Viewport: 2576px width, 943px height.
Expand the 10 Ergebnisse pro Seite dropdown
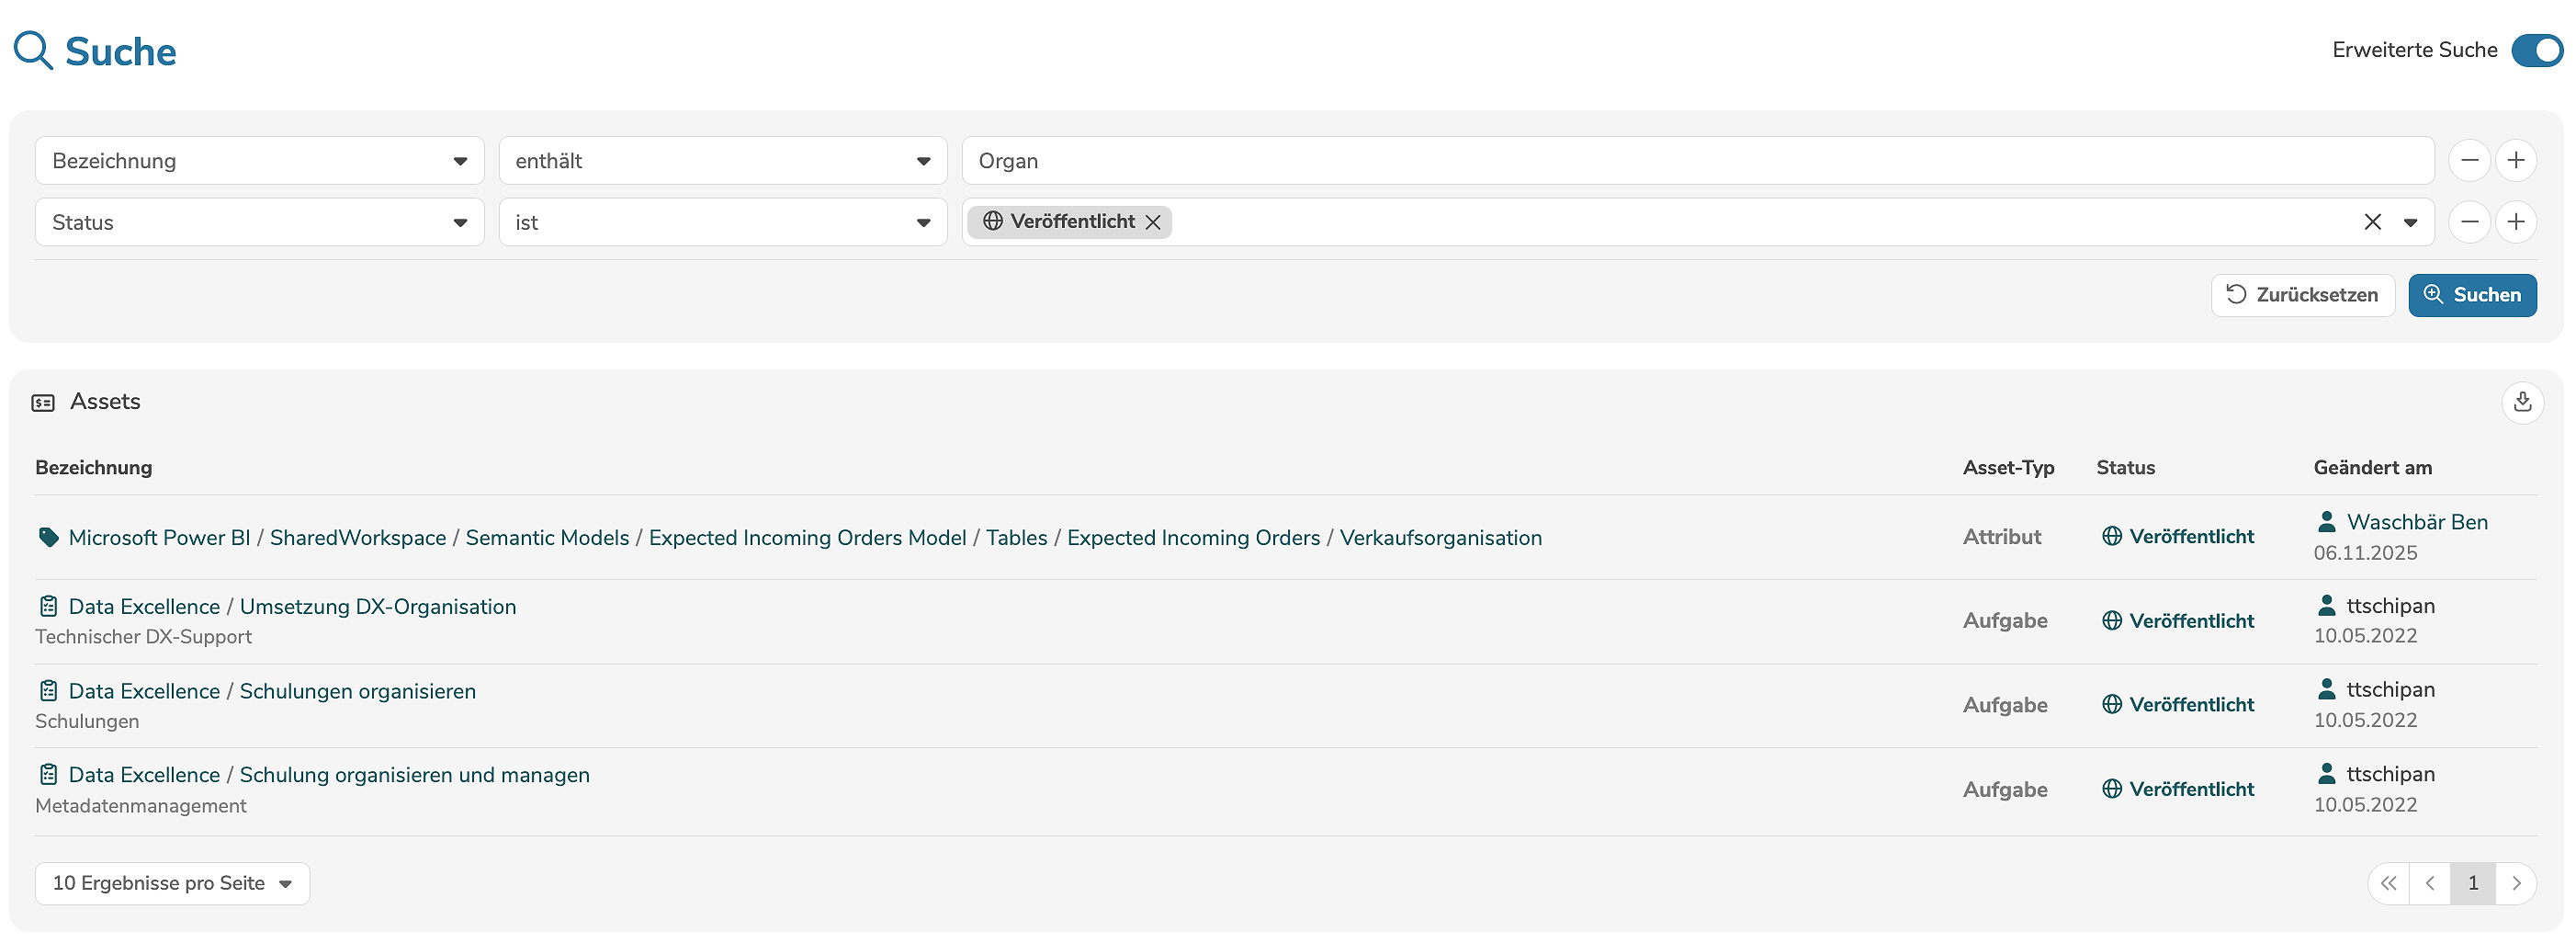[172, 883]
